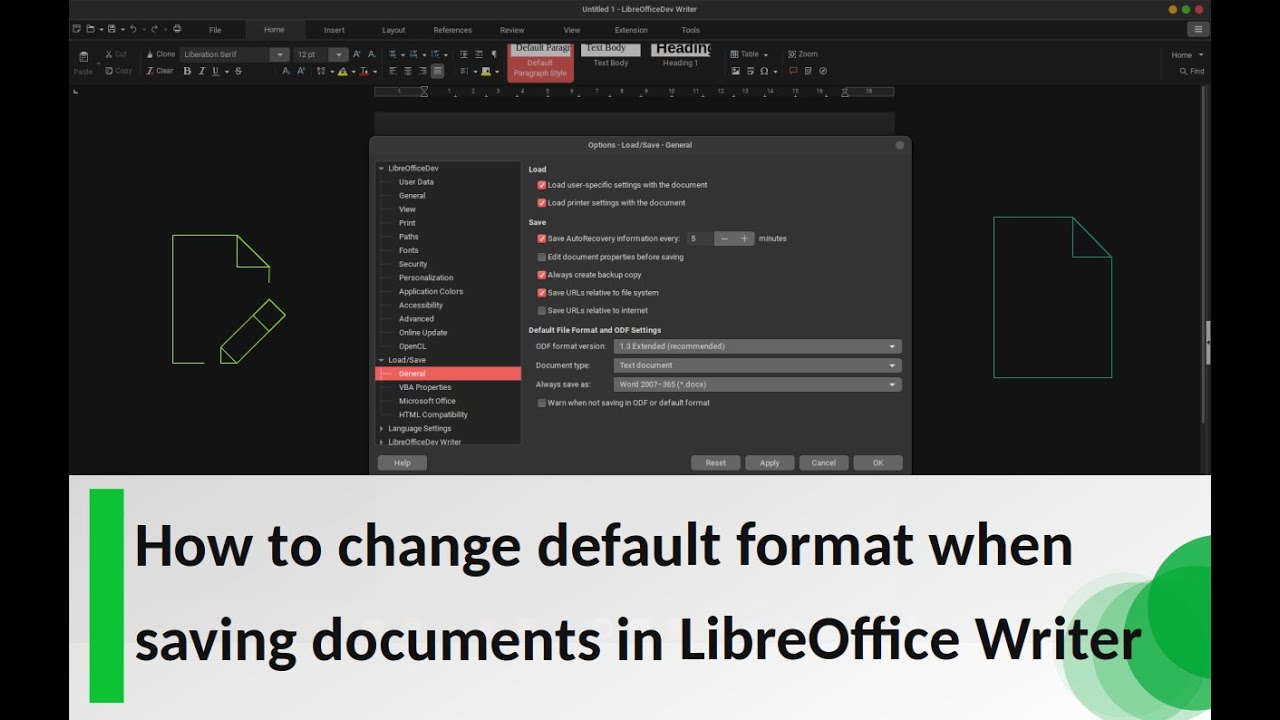Open the File tab
The width and height of the screenshot is (1280, 720).
(216, 30)
